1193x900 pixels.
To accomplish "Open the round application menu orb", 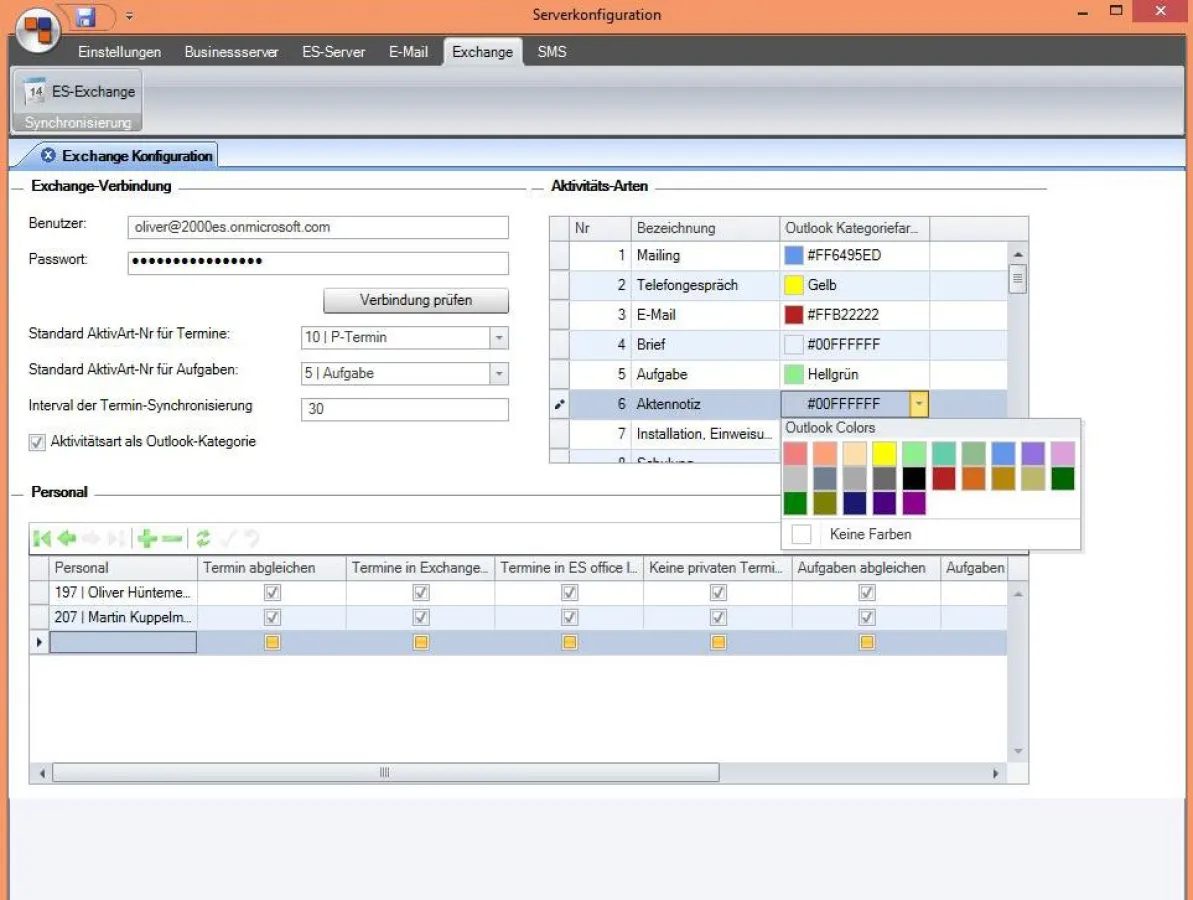I will [37, 28].
